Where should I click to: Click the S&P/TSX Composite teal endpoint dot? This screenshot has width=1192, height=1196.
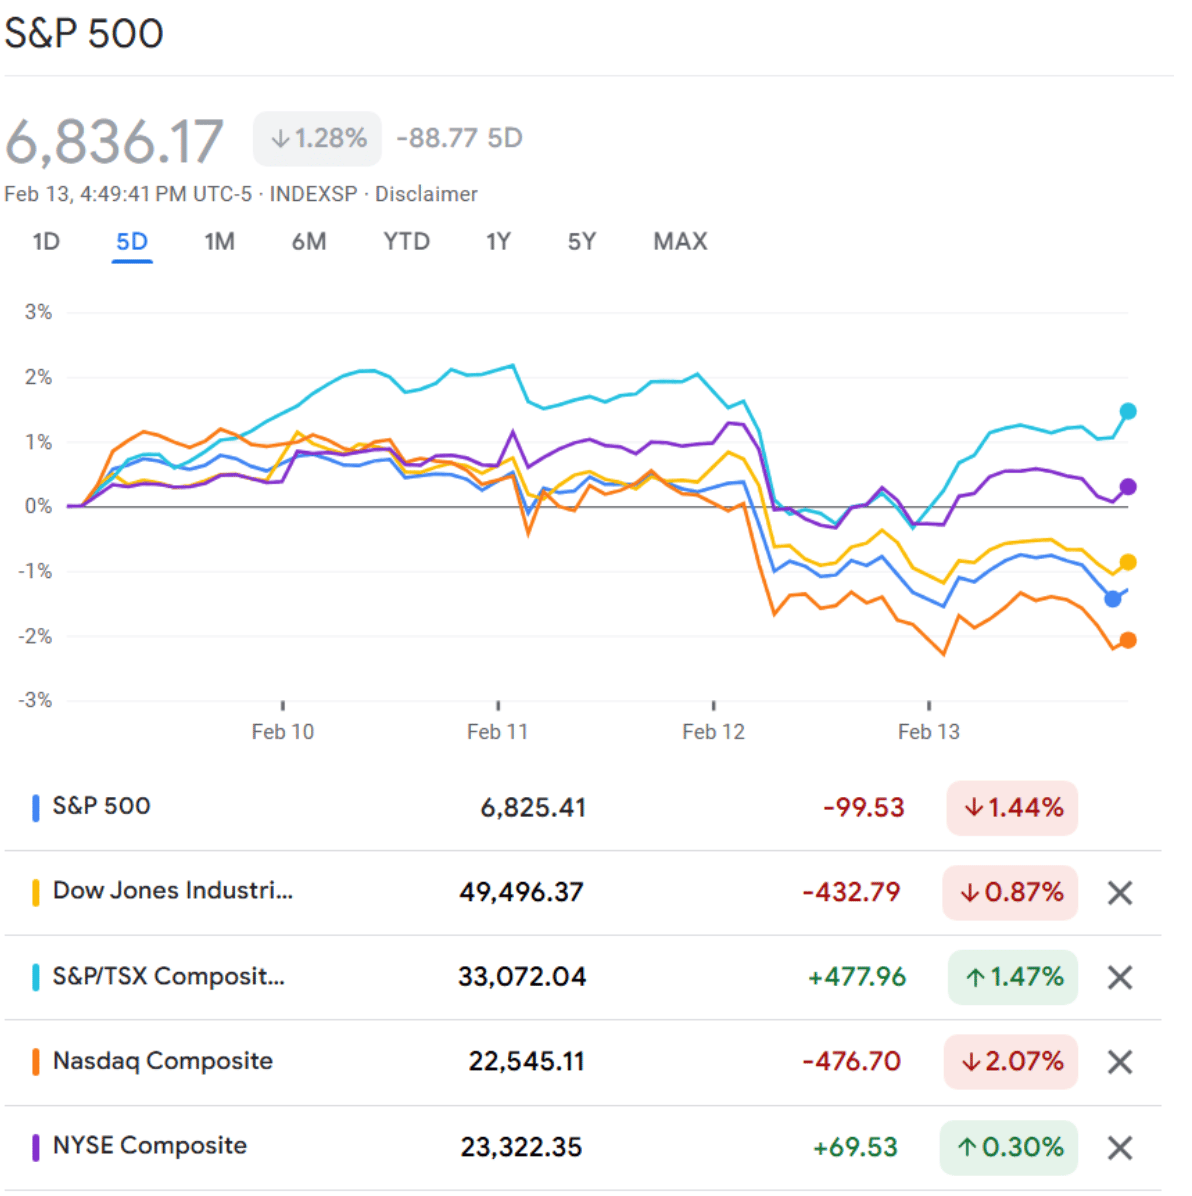1128,411
